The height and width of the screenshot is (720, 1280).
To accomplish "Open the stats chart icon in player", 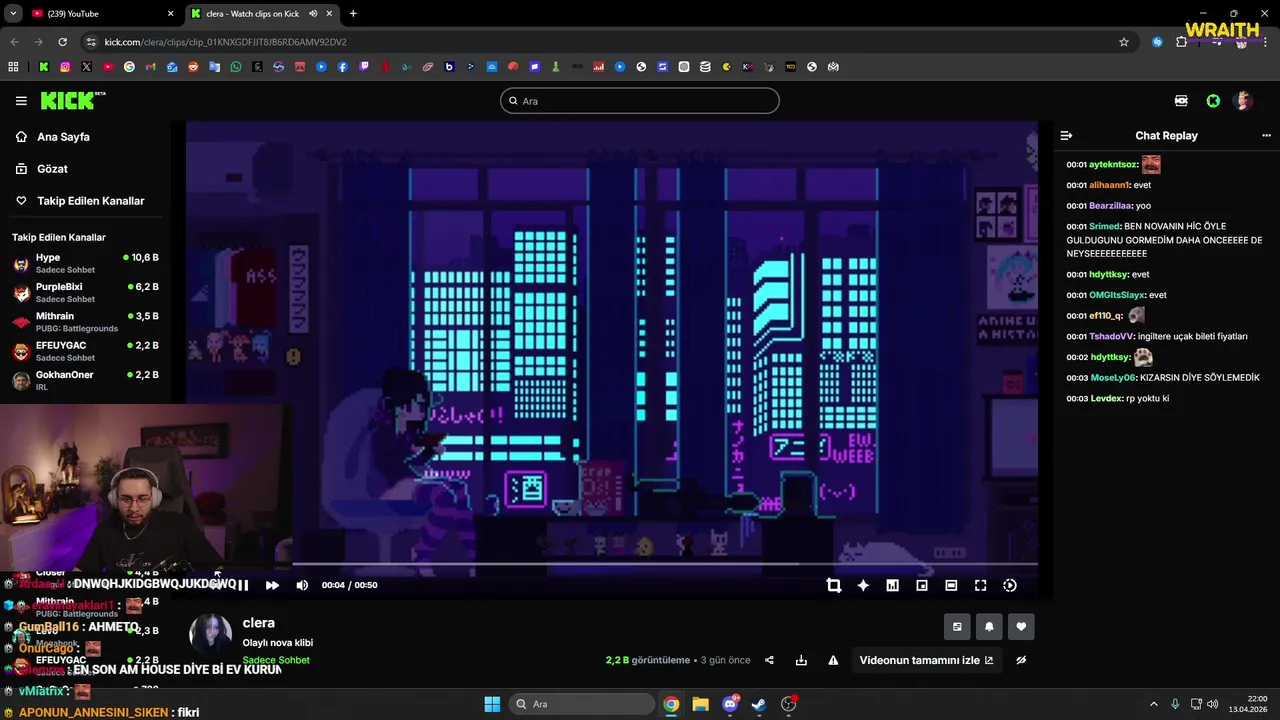I will point(892,585).
